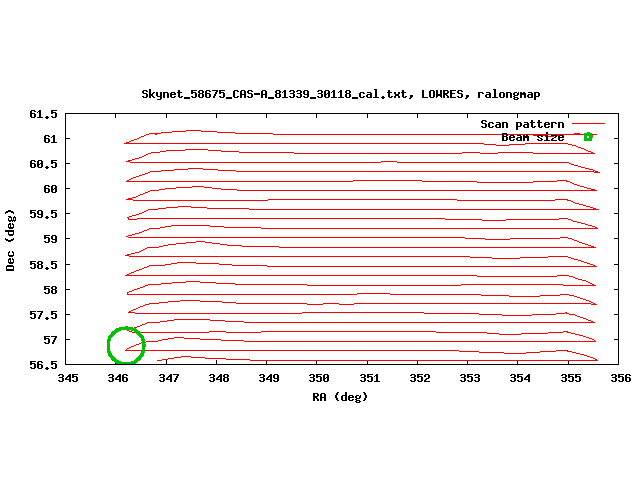Click the plot title Skynet_58675_CAS-A text

[341, 94]
